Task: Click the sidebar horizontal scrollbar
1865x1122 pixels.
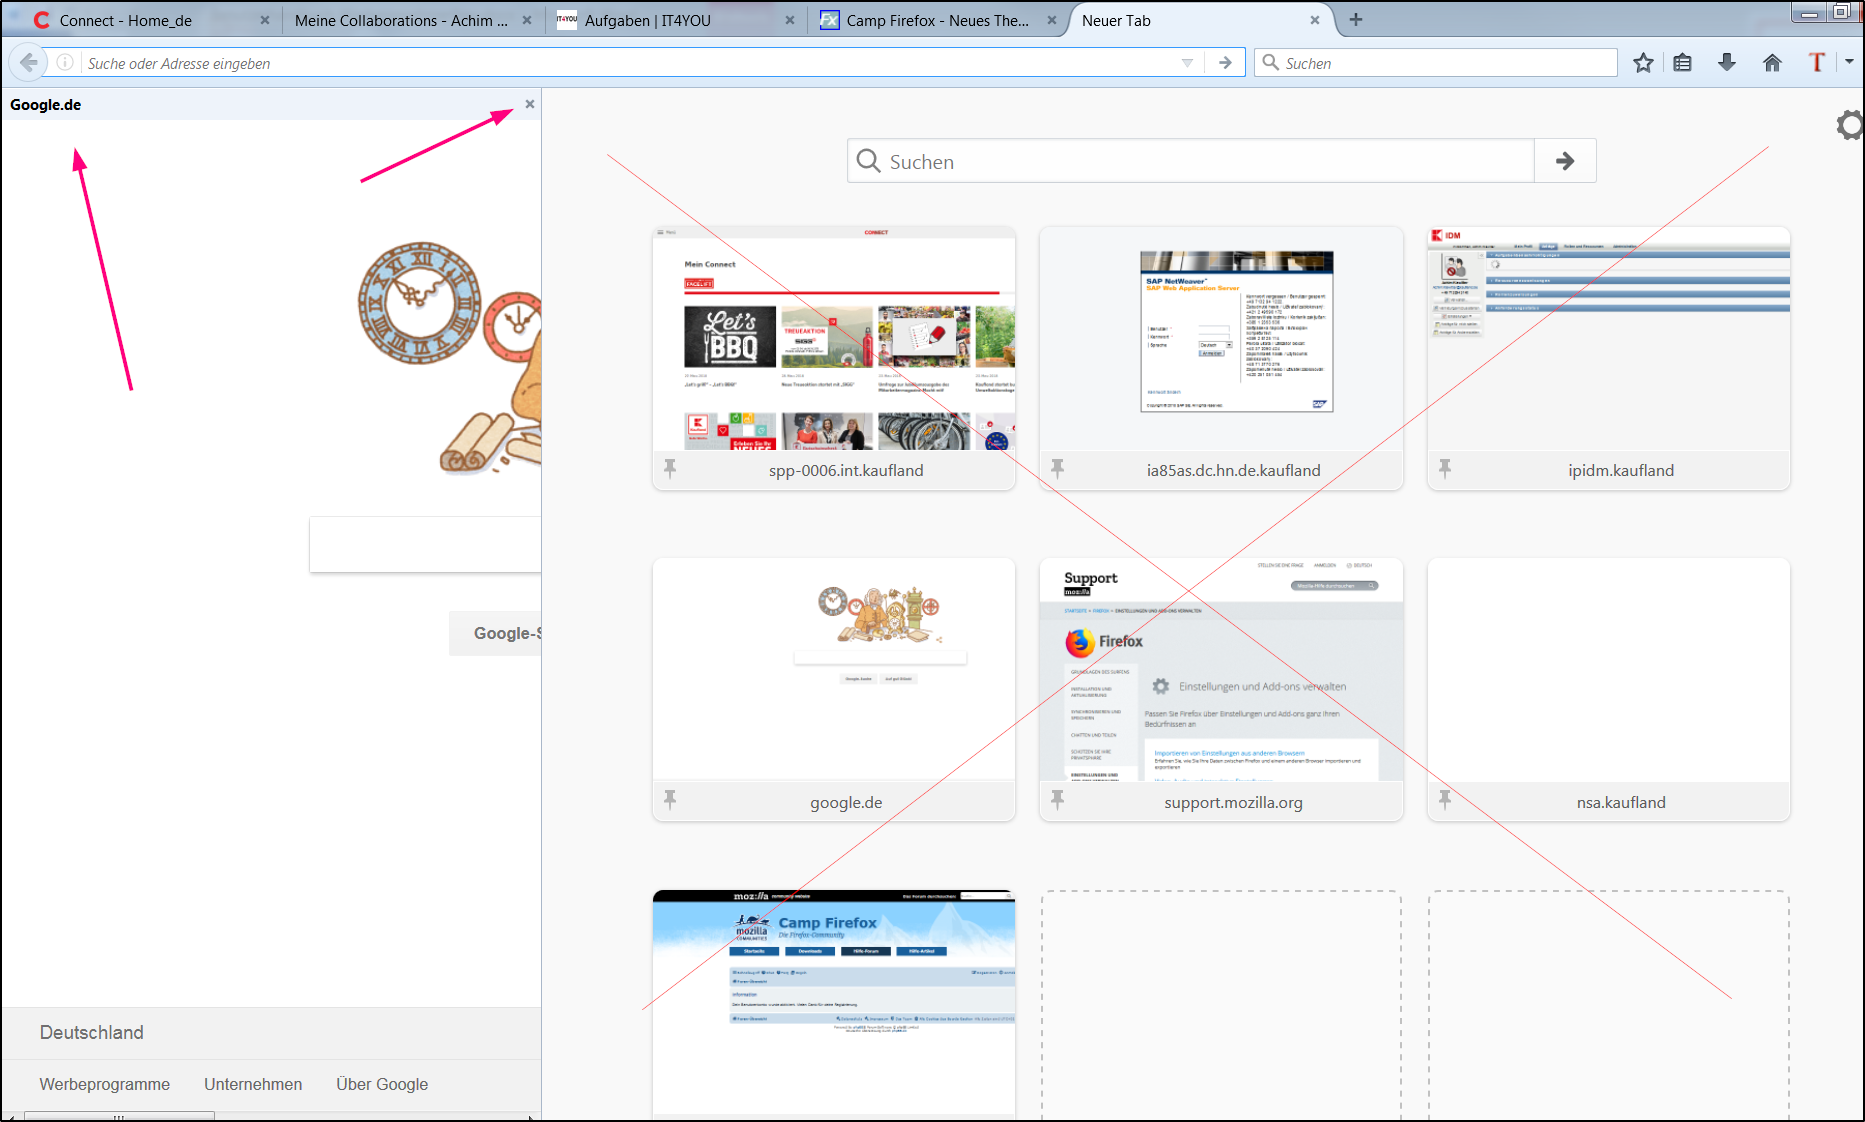Action: (120, 1116)
